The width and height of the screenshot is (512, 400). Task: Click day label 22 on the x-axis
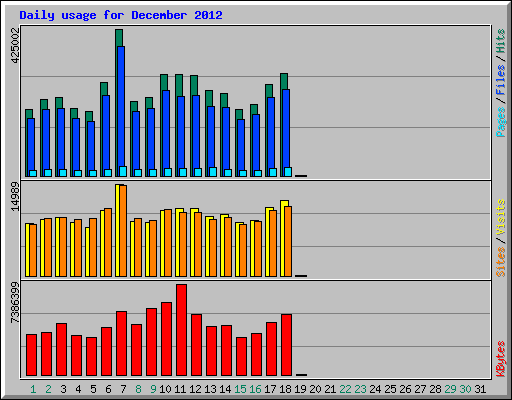click(x=345, y=389)
